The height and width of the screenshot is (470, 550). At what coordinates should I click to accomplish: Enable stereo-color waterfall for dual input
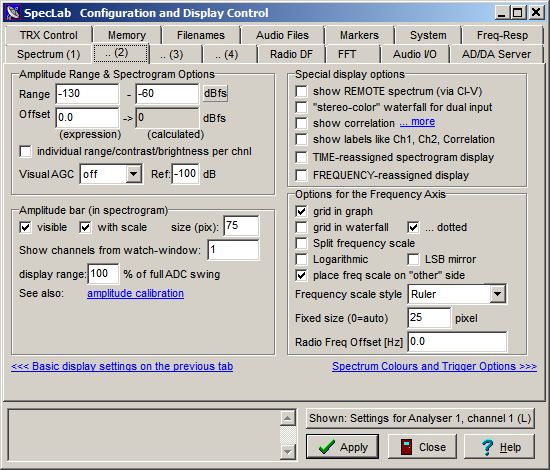tap(301, 107)
